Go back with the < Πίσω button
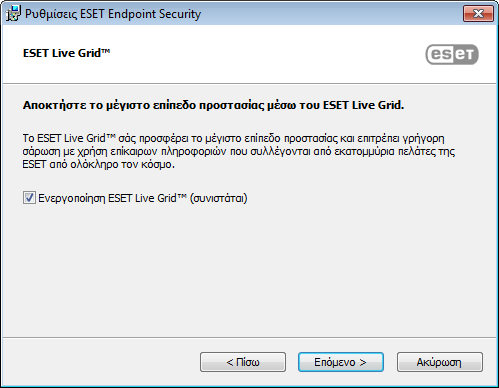 click(243, 362)
